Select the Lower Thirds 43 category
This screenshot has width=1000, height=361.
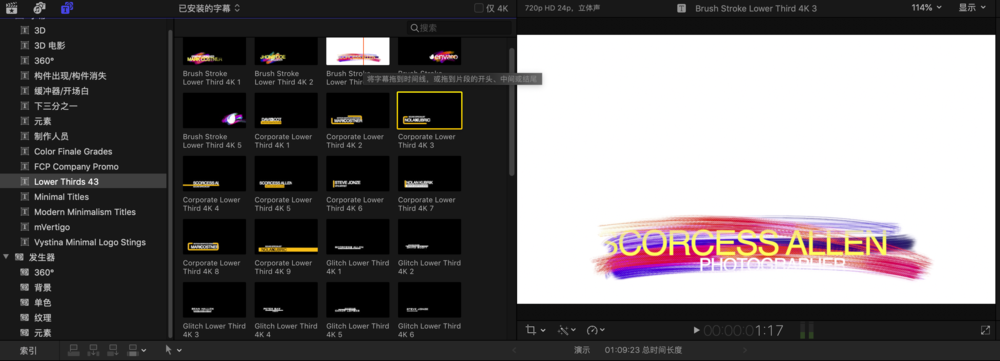click(84, 182)
